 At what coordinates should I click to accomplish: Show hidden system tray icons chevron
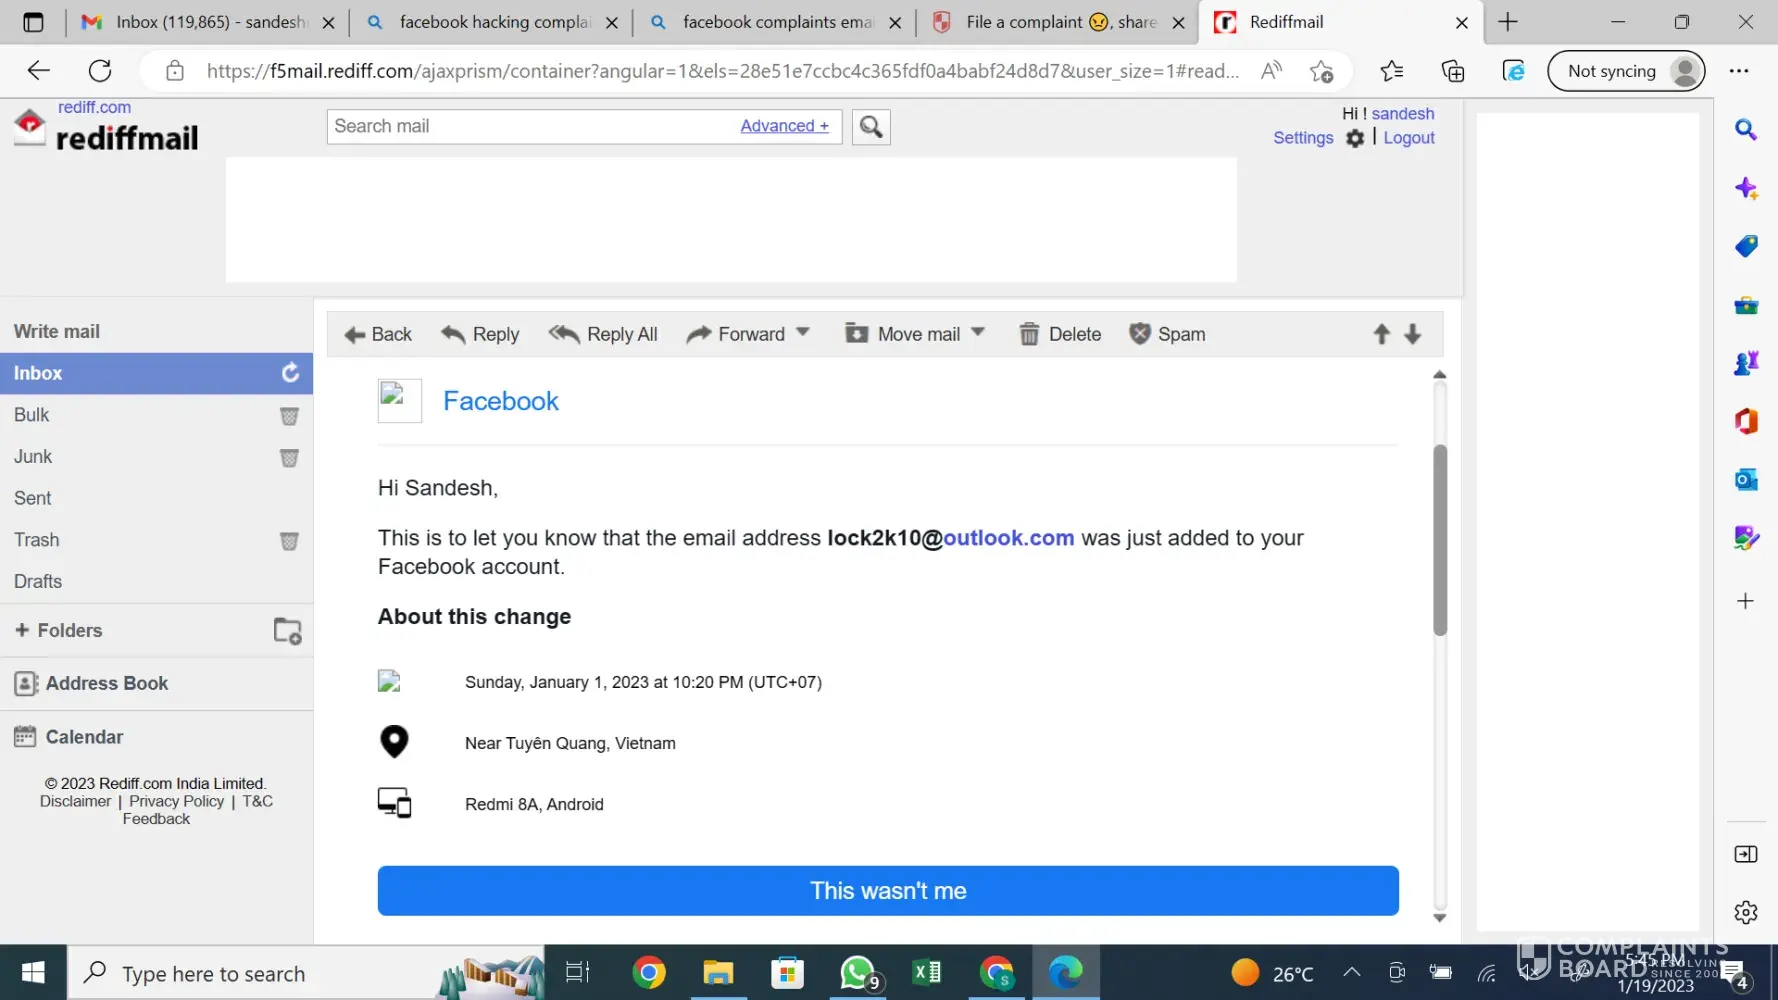pos(1351,972)
